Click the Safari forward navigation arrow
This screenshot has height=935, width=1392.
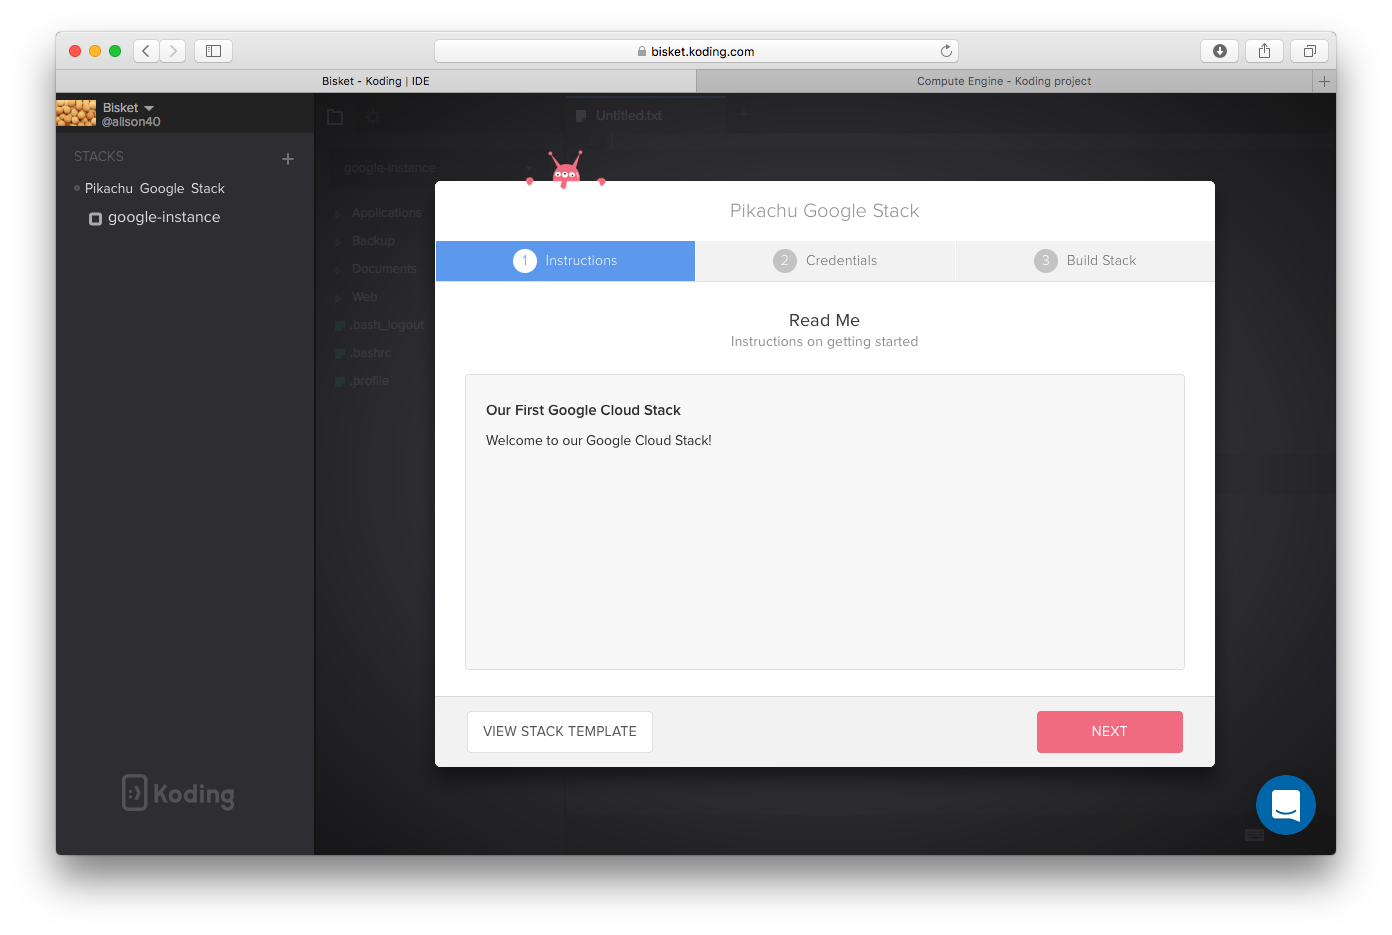click(173, 51)
